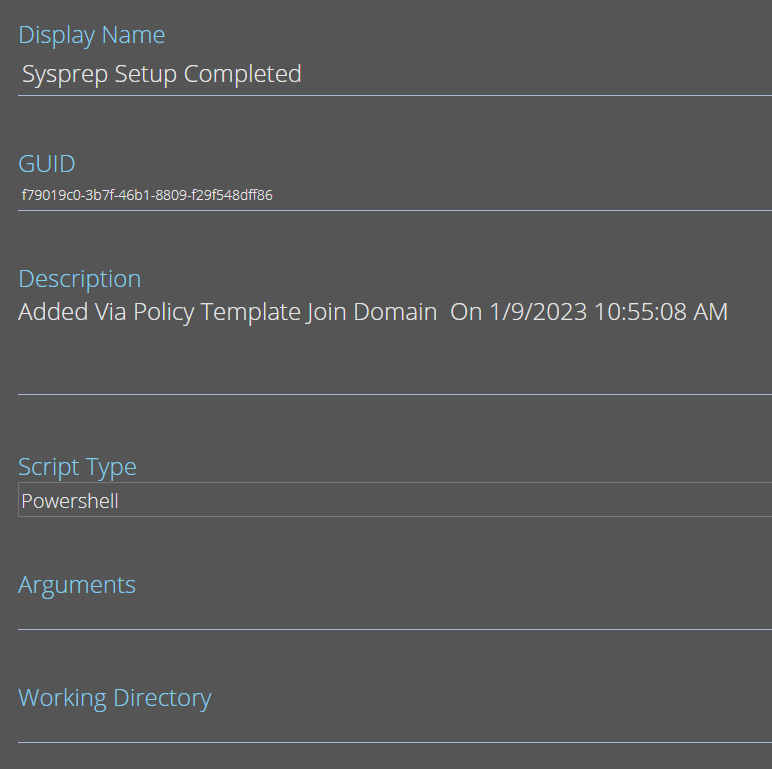Click the Working Directory label
Image resolution: width=772 pixels, height=769 pixels.
[115, 698]
